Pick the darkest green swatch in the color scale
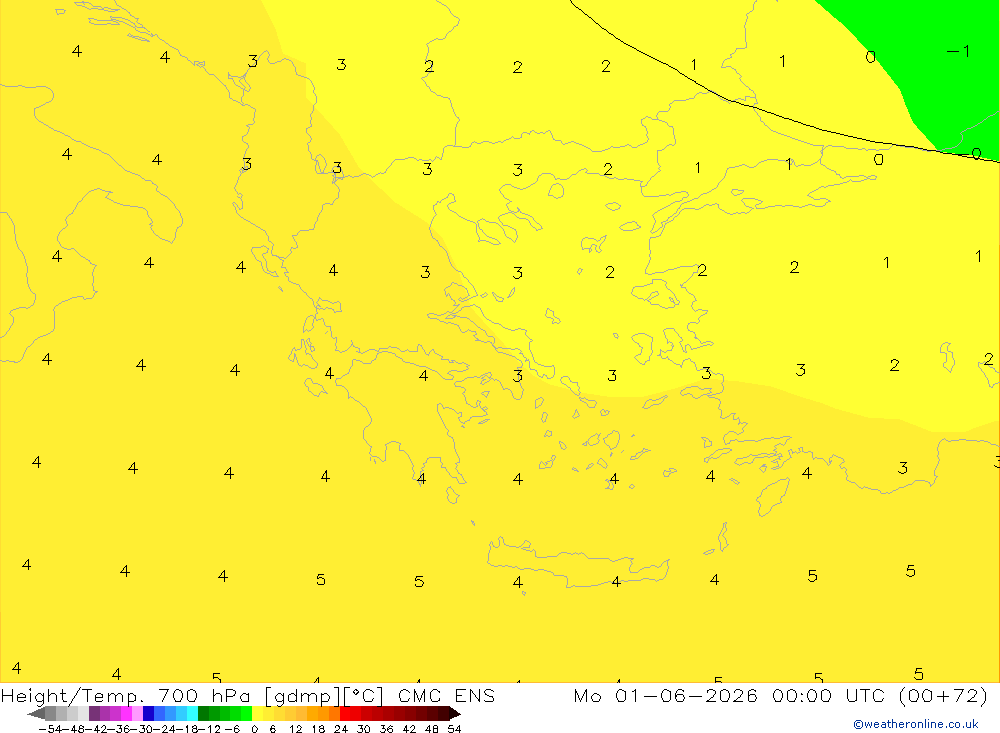The image size is (1000, 733). 203,714
